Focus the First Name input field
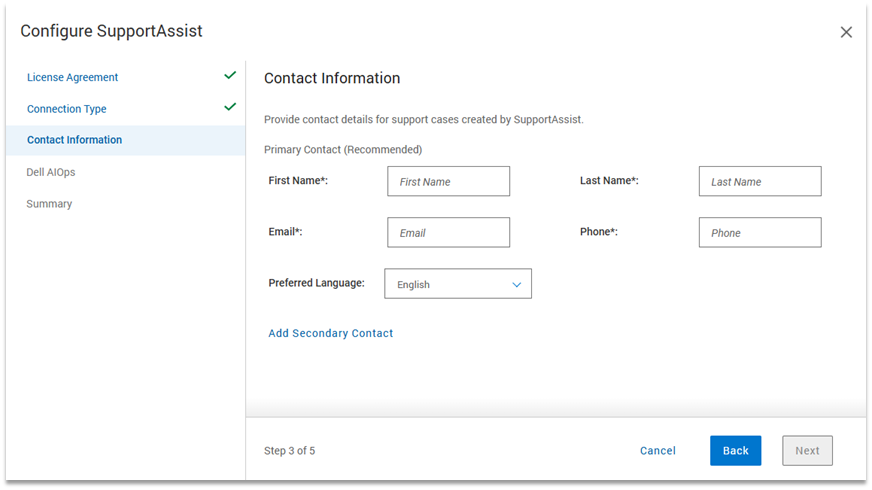 pyautogui.click(x=448, y=181)
